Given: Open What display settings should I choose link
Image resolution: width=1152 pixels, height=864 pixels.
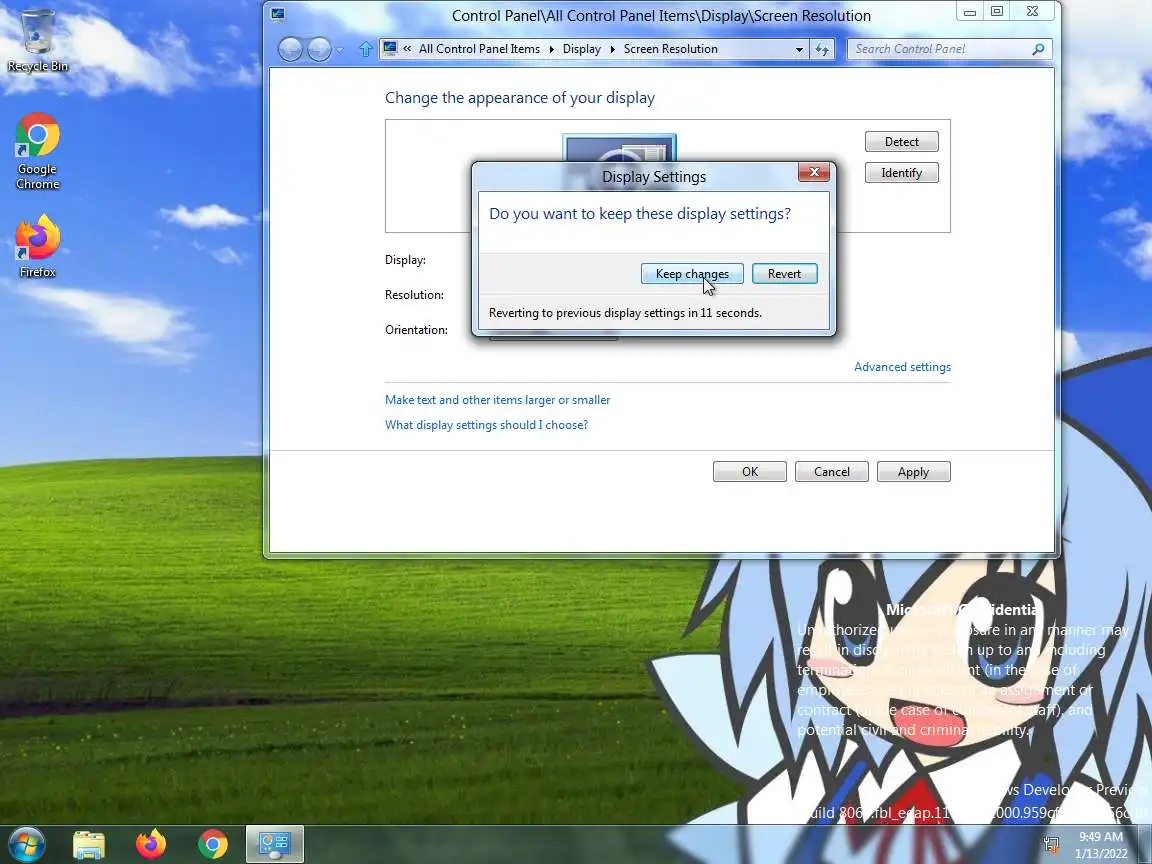Looking at the screenshot, I should tap(486, 425).
